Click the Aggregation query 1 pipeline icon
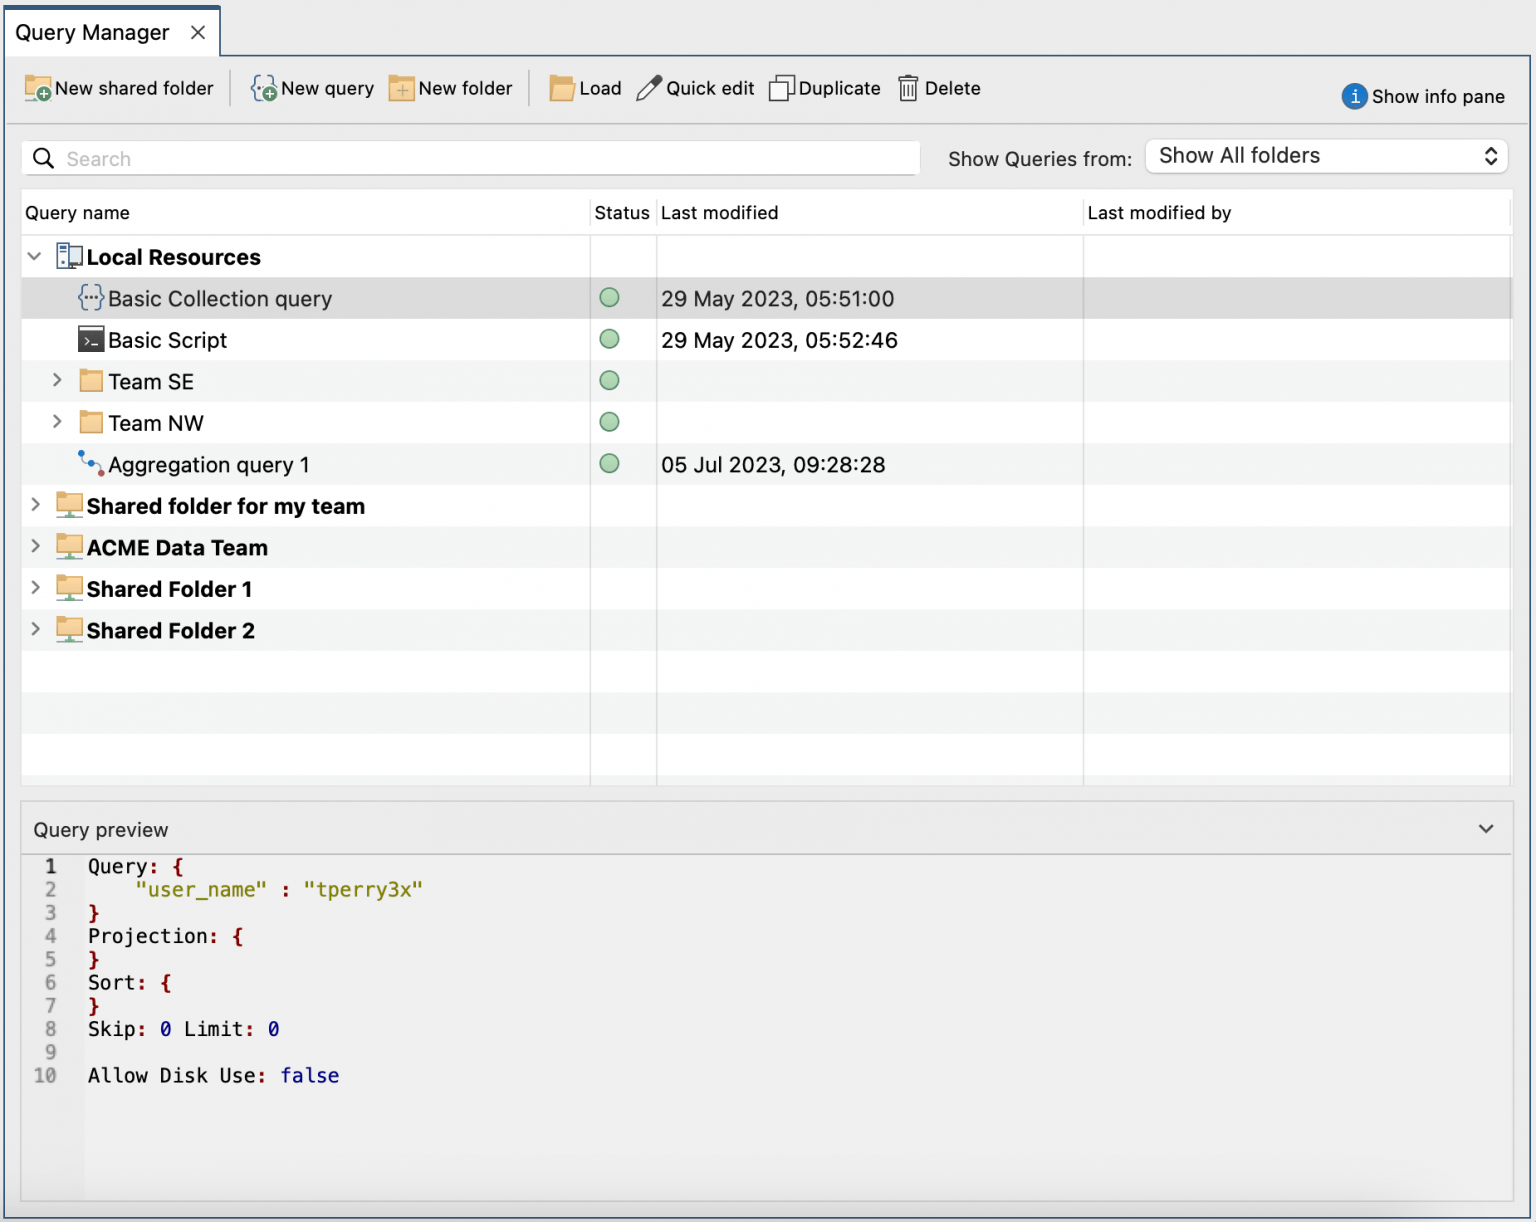1536x1222 pixels. [89, 463]
